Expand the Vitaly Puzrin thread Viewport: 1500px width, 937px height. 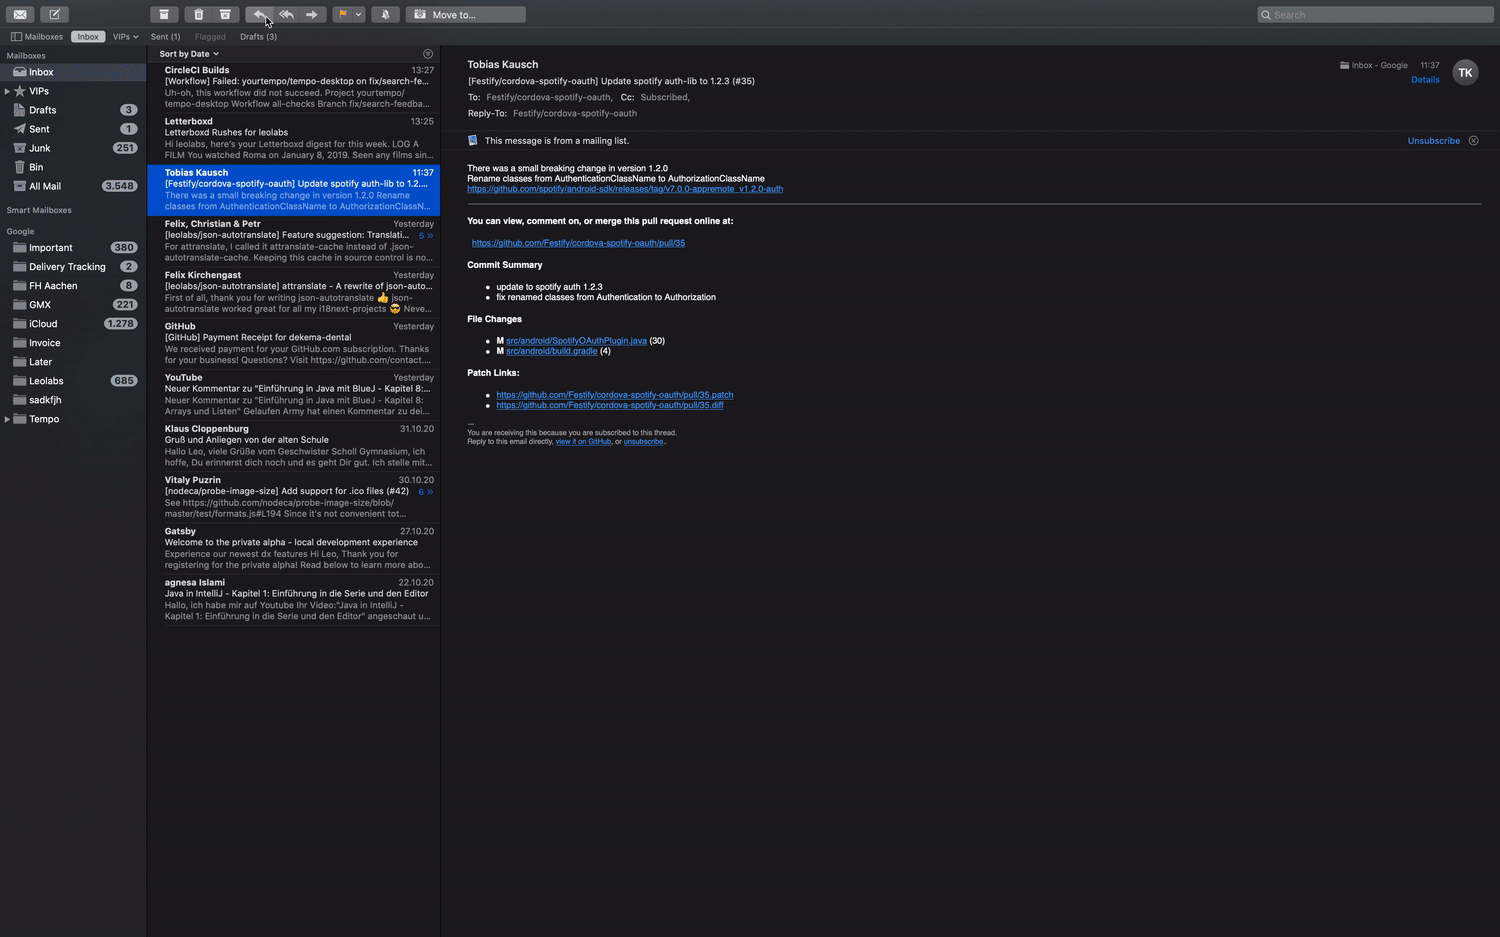426,492
